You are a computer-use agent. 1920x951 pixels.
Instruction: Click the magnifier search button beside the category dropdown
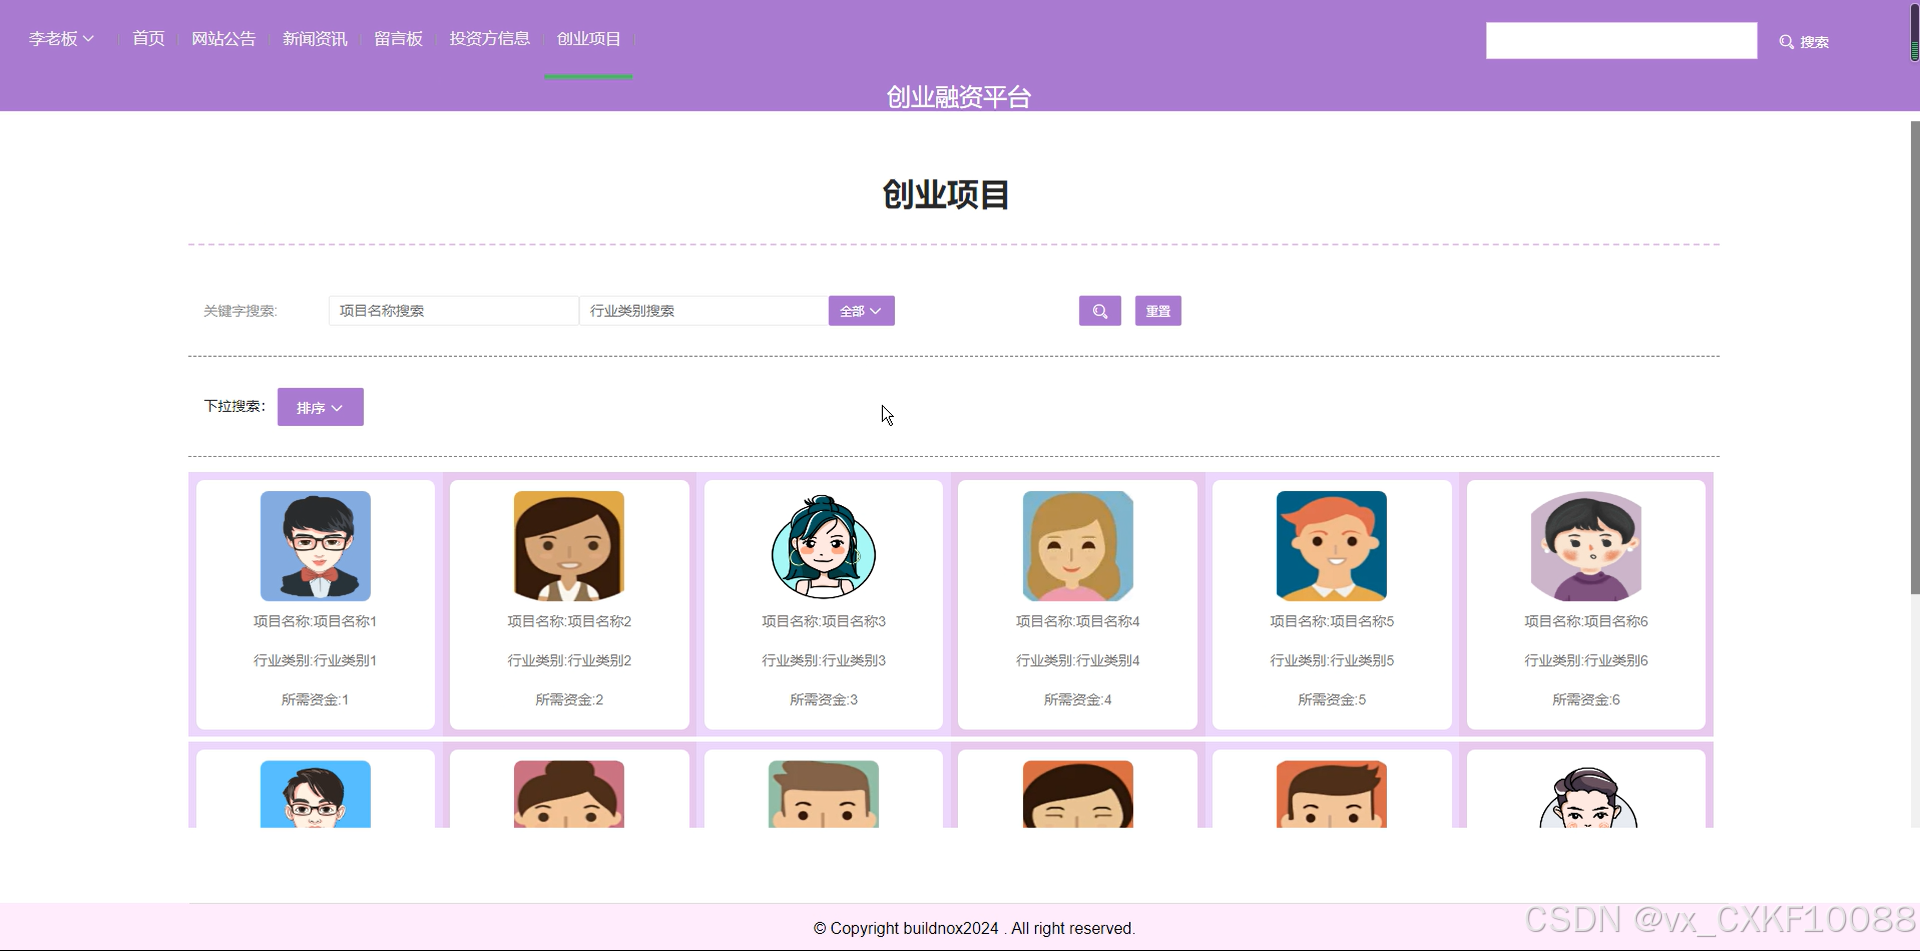click(1099, 311)
